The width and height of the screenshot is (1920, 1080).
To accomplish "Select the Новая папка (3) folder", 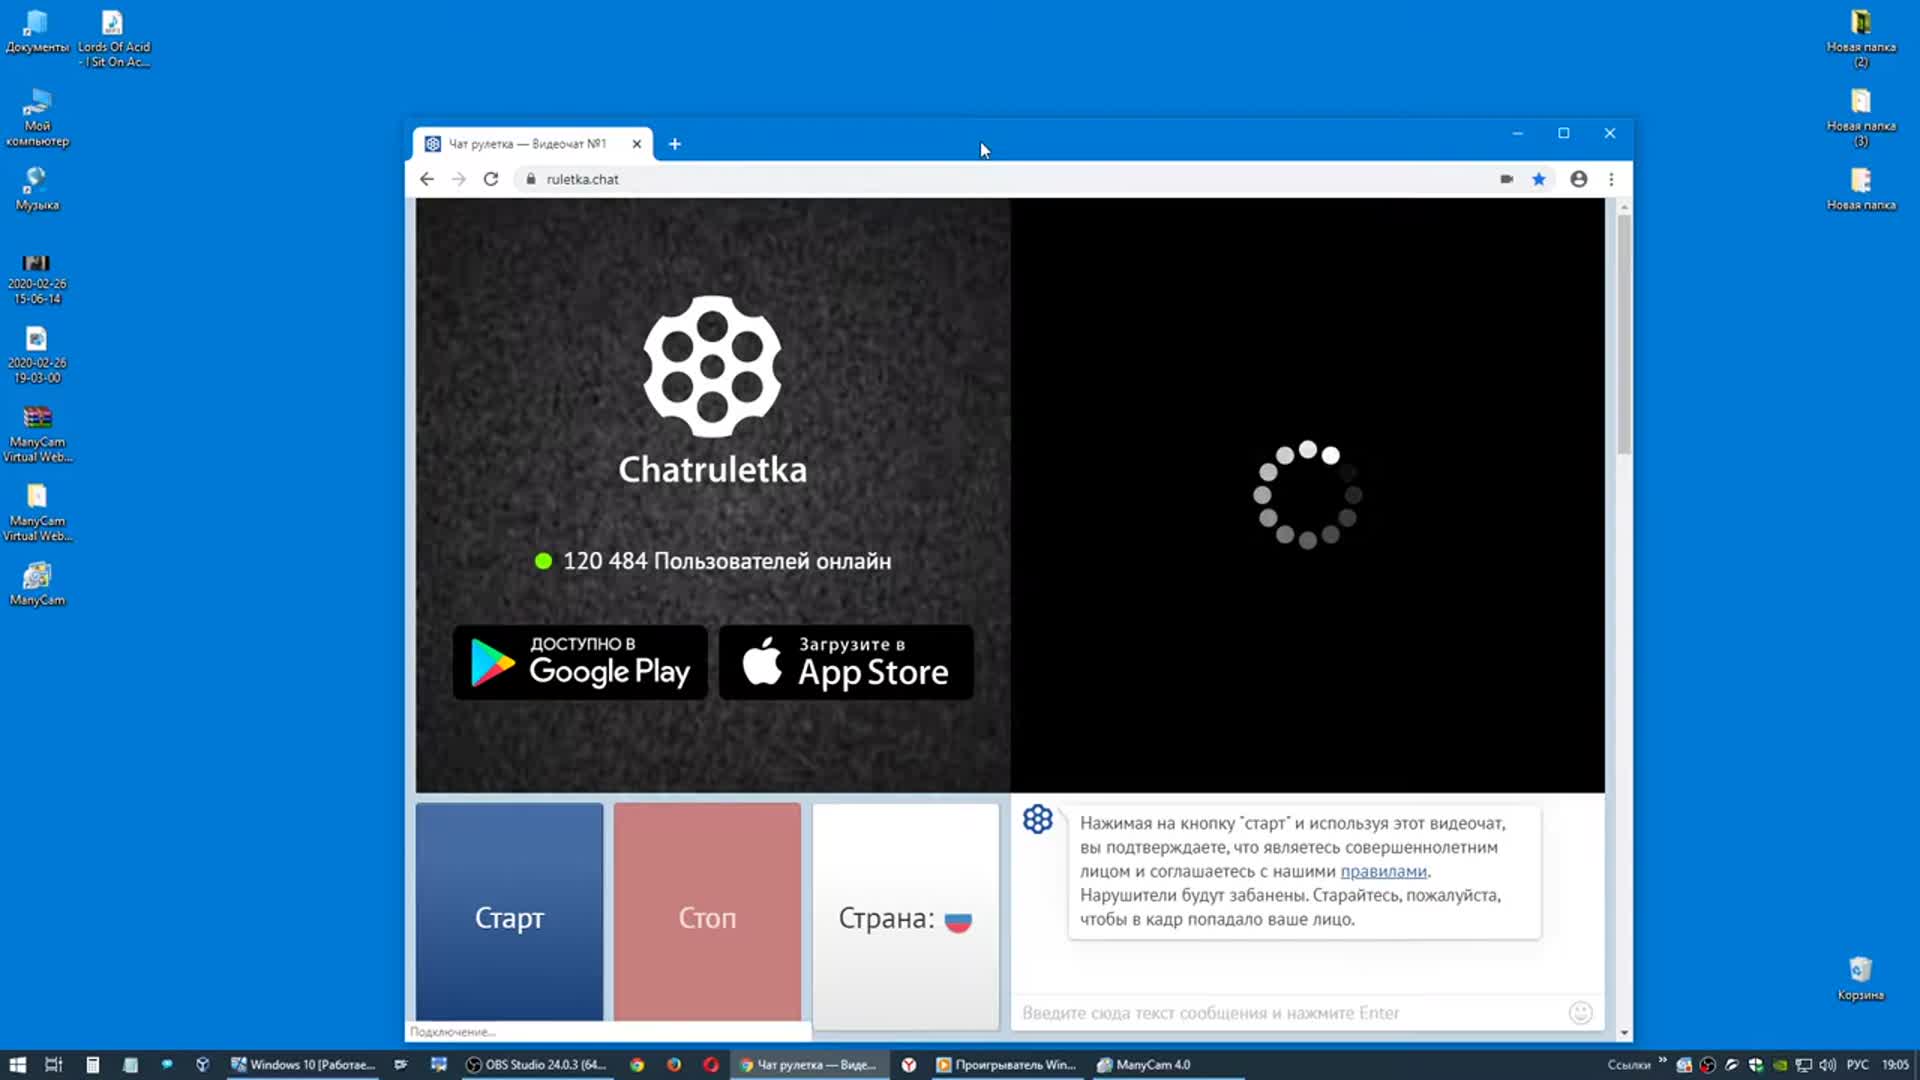I will [1861, 118].
